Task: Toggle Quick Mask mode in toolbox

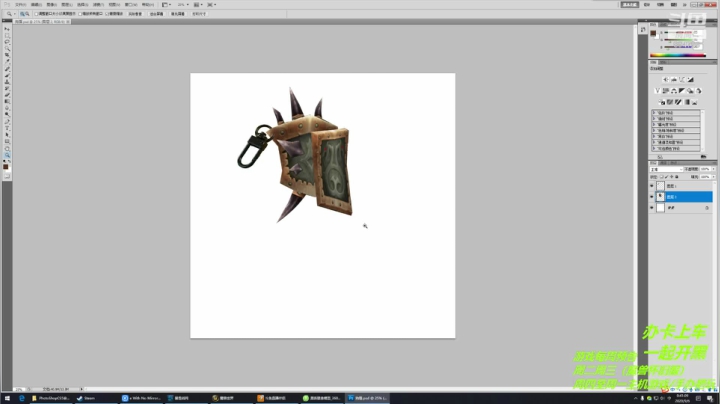Action: coord(7,175)
